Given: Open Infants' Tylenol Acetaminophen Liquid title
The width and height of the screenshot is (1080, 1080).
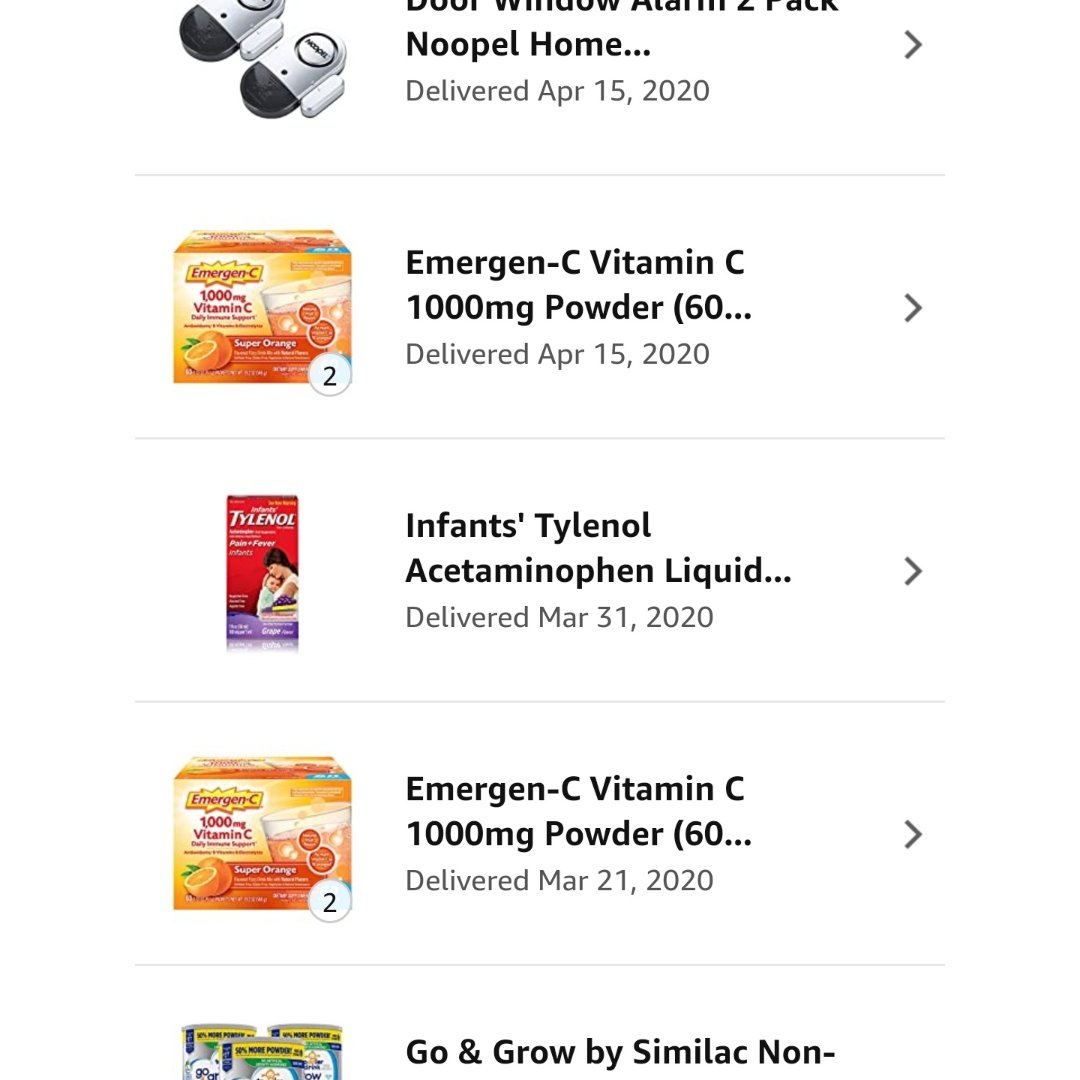Looking at the screenshot, I should click(597, 548).
